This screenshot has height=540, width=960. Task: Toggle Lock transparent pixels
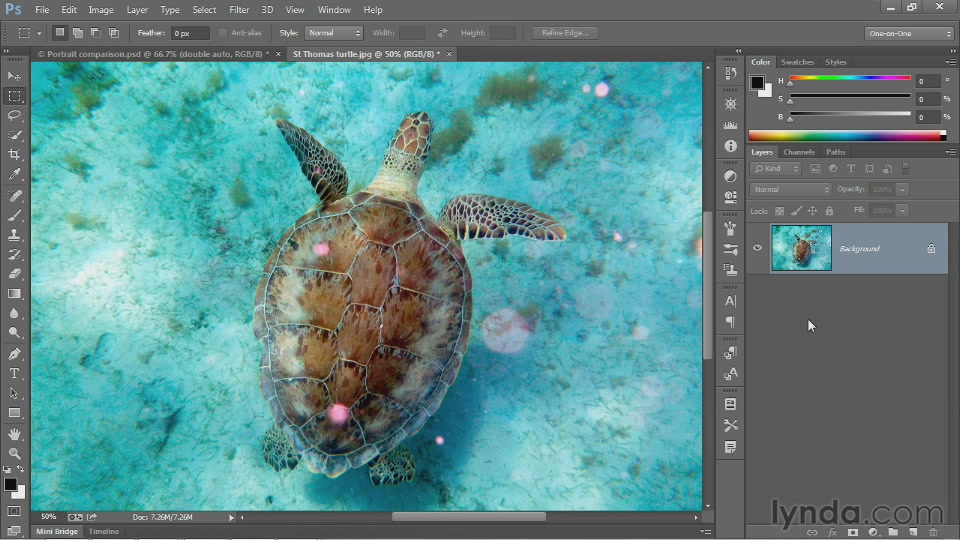779,211
